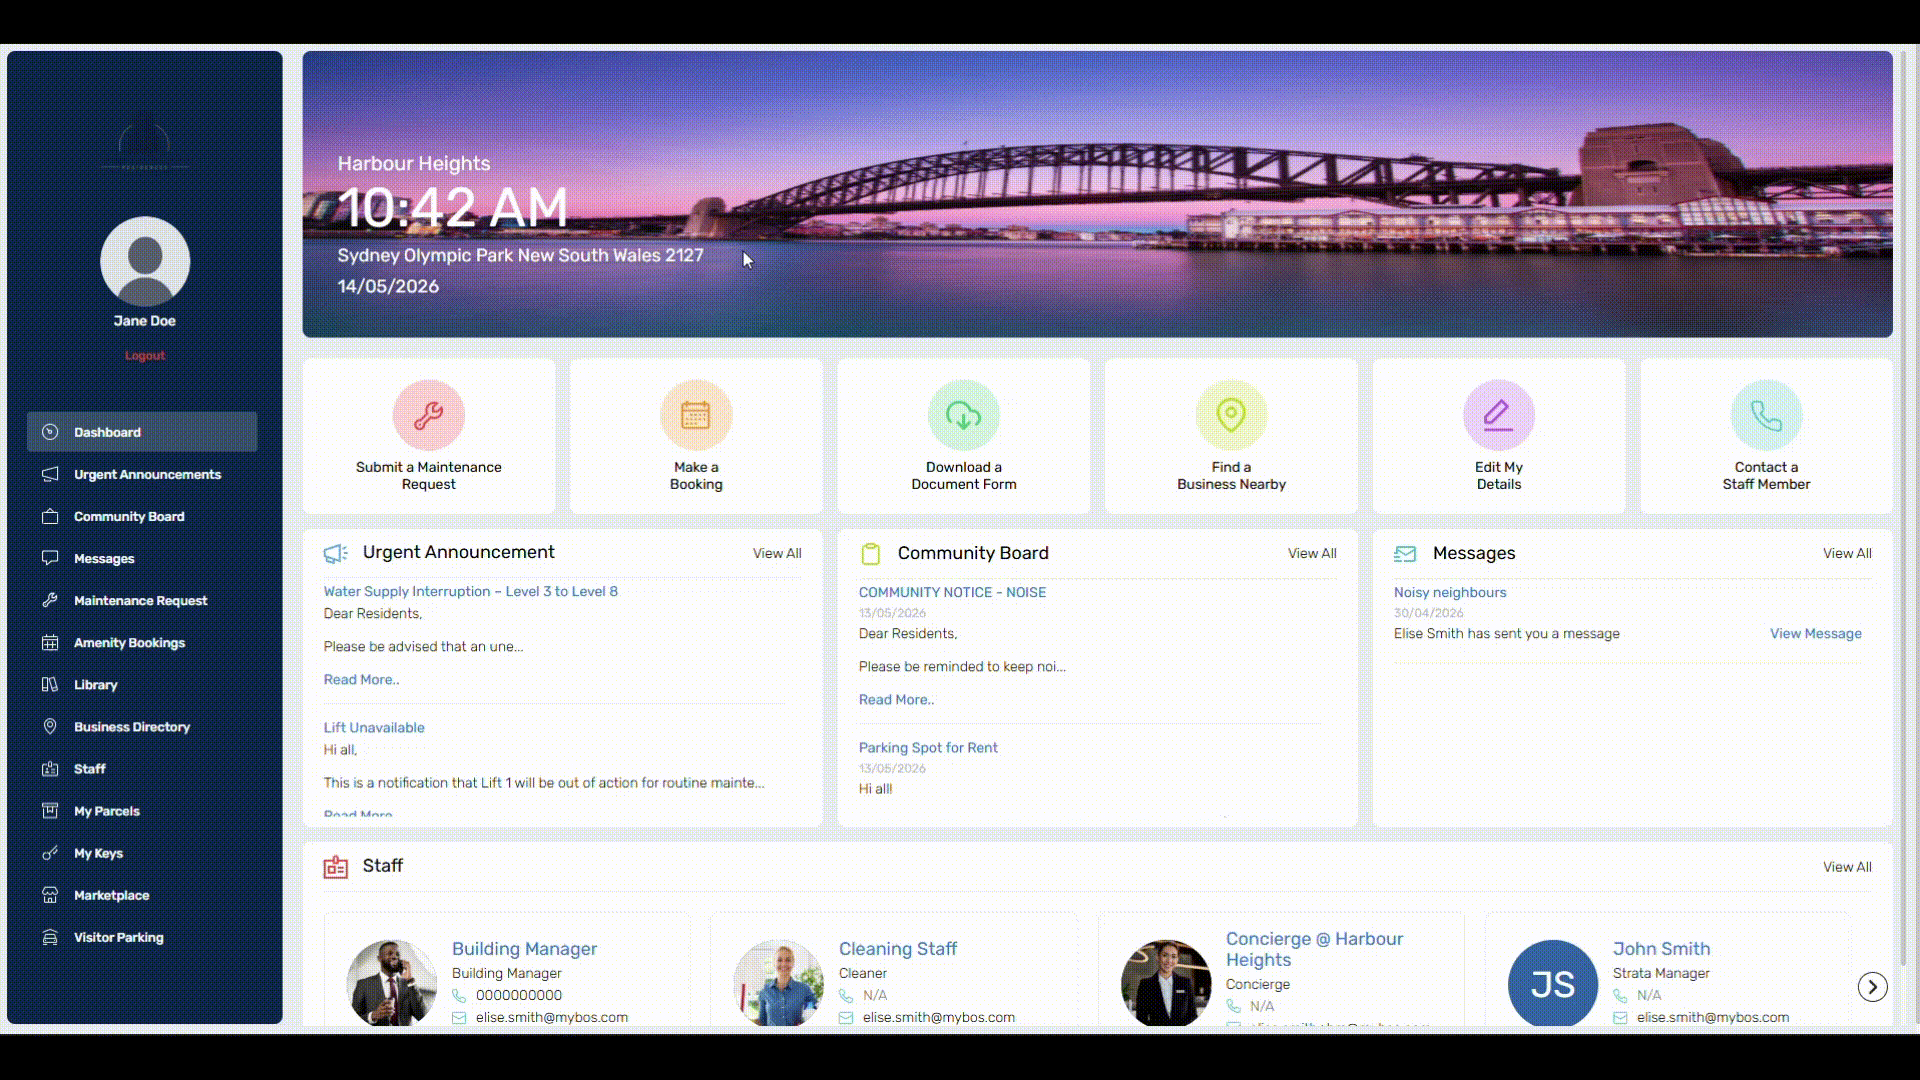Click the Marketplace shop icon in sidebar
This screenshot has width=1920, height=1080.
click(x=50, y=895)
